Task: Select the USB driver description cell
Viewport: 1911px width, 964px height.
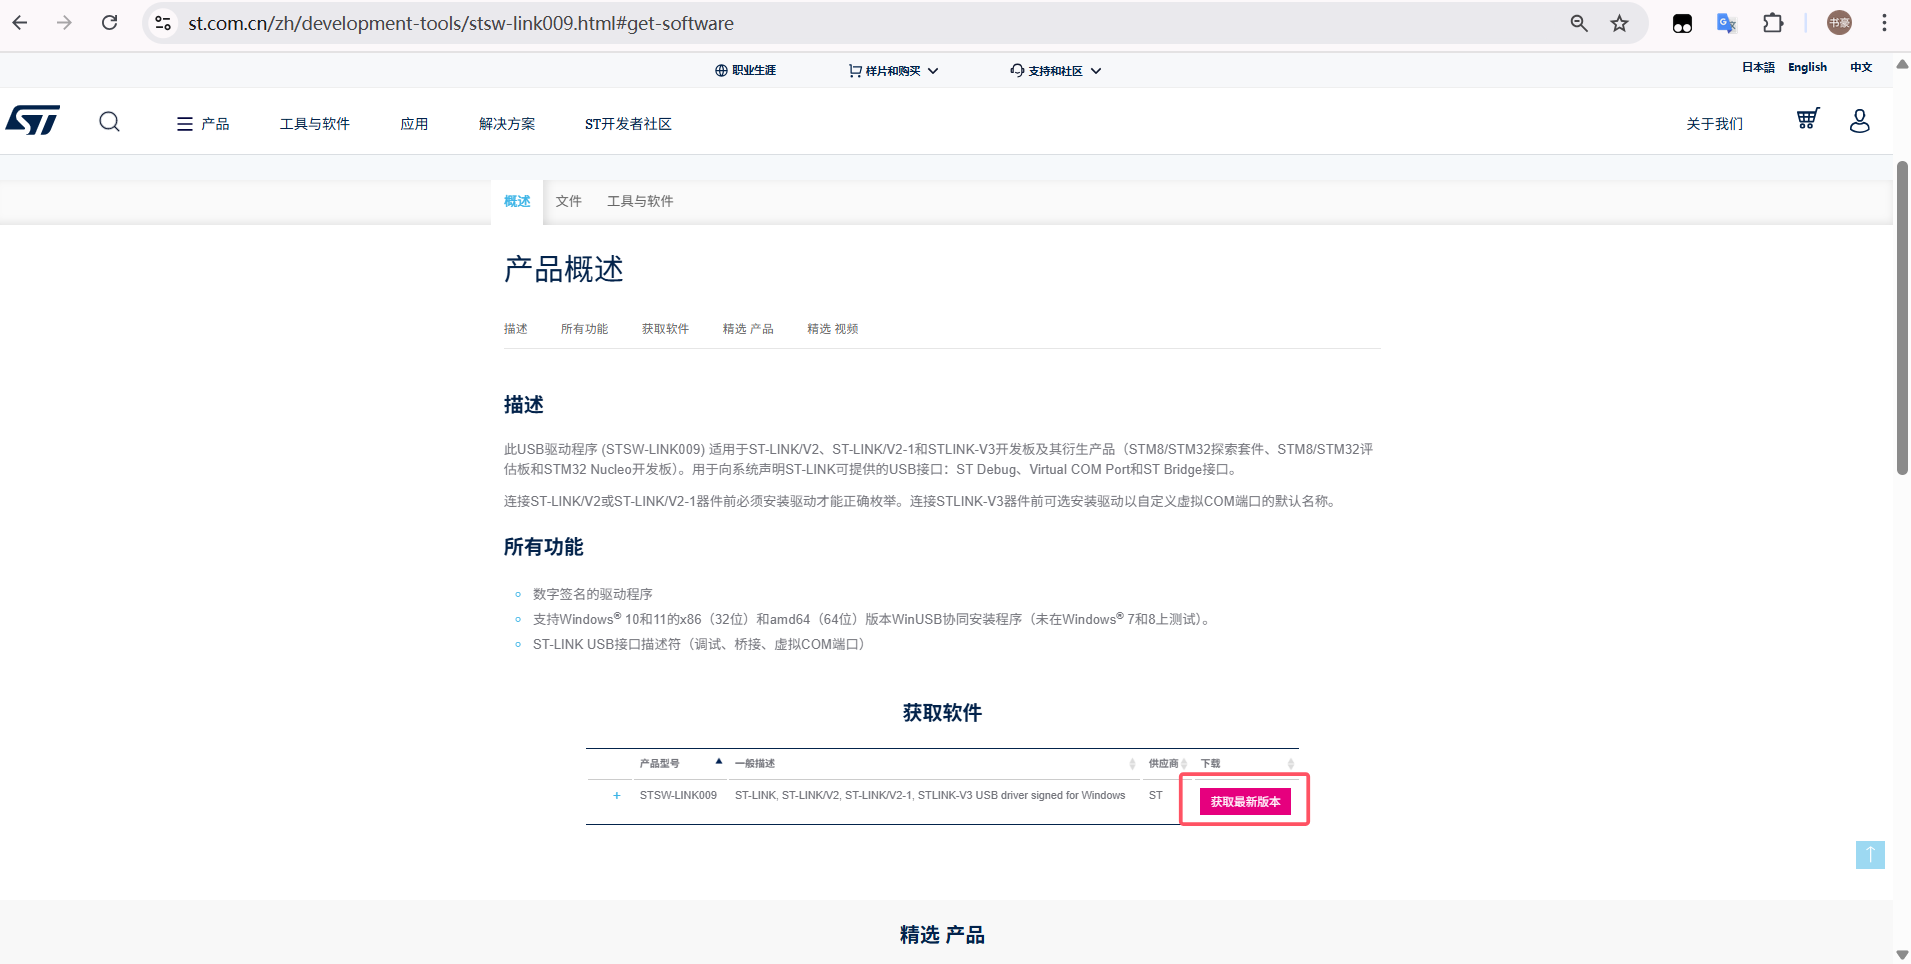Action: 930,796
